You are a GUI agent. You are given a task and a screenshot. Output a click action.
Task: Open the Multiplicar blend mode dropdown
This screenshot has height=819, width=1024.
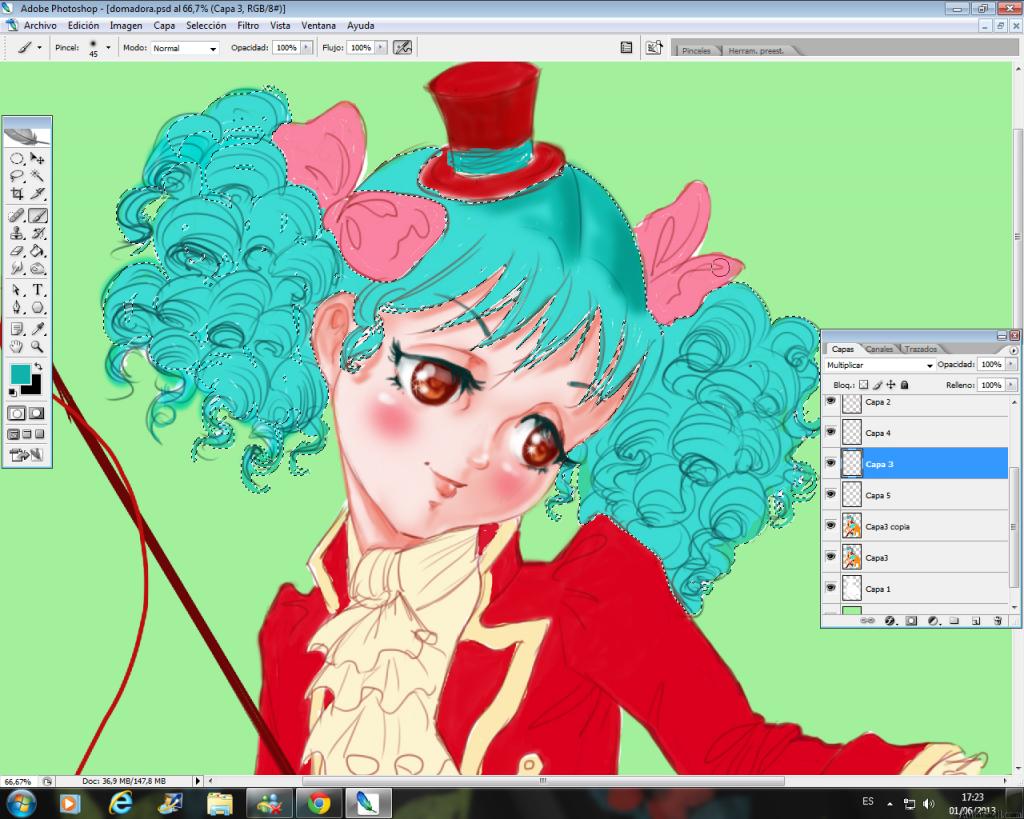coord(879,365)
